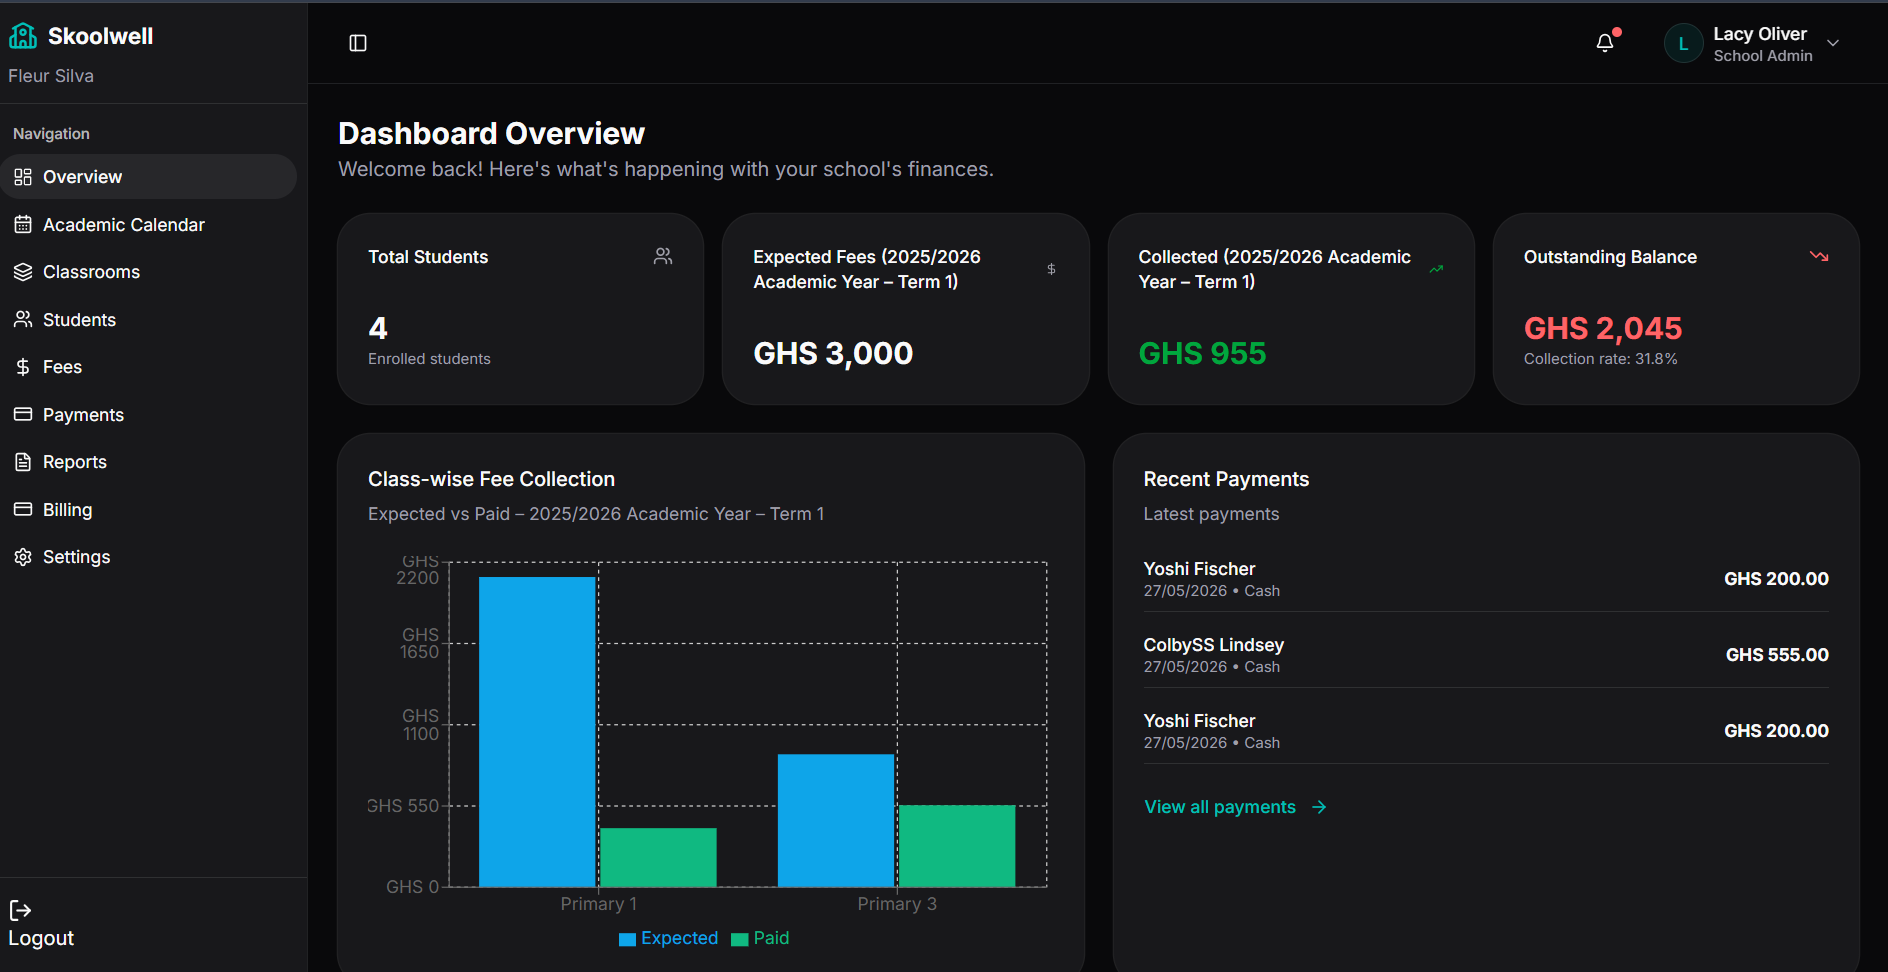Expand the Lacy Oliver account menu chevron
The height and width of the screenshot is (972, 1888).
(x=1833, y=43)
